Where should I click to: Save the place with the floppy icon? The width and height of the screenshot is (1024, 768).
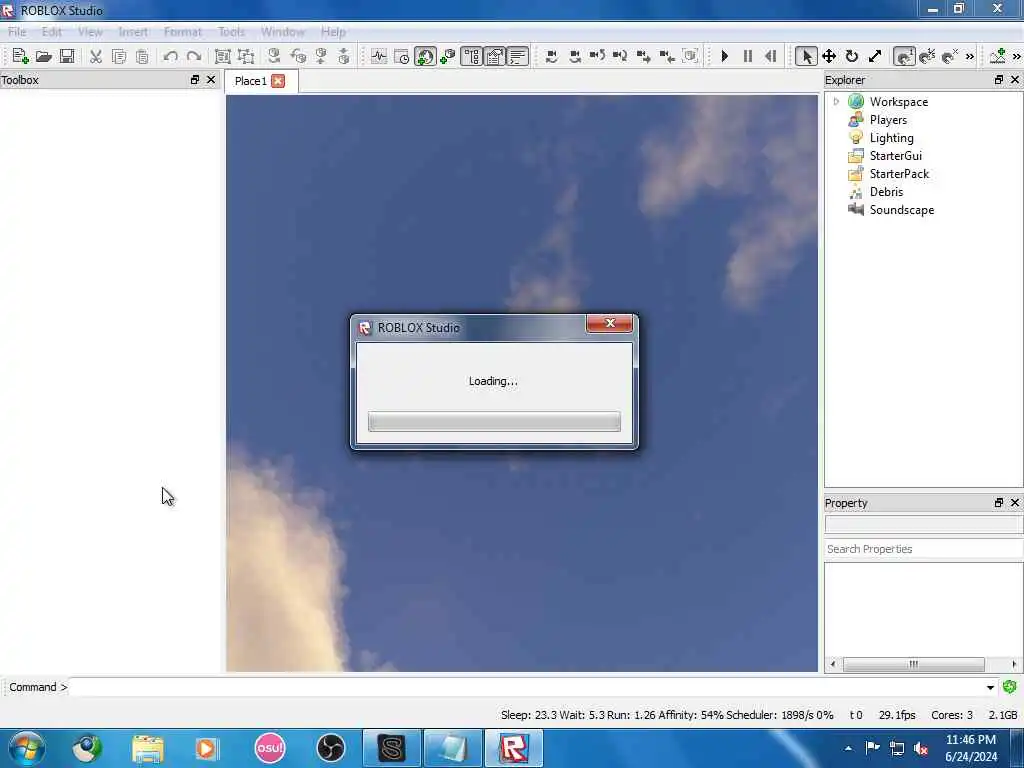[x=67, y=56]
